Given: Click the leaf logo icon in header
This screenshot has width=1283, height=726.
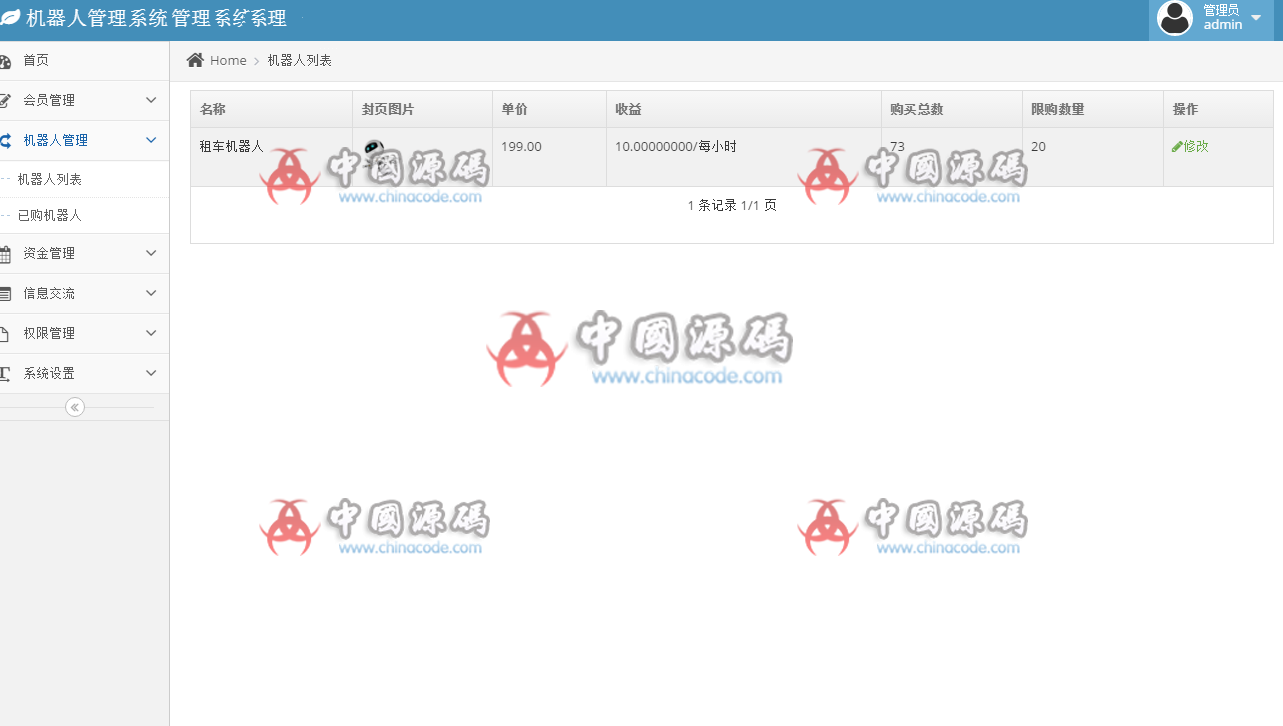Looking at the screenshot, I should point(10,18).
